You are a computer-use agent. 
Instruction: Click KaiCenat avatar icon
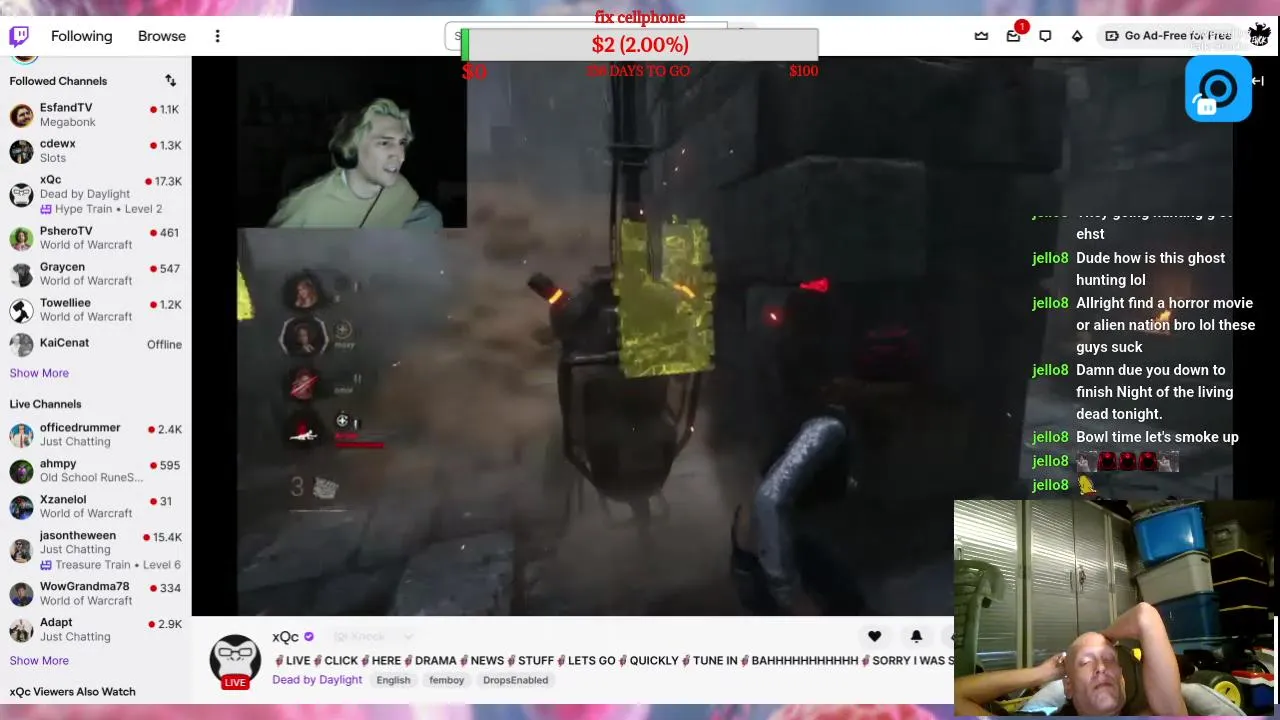pos(21,345)
